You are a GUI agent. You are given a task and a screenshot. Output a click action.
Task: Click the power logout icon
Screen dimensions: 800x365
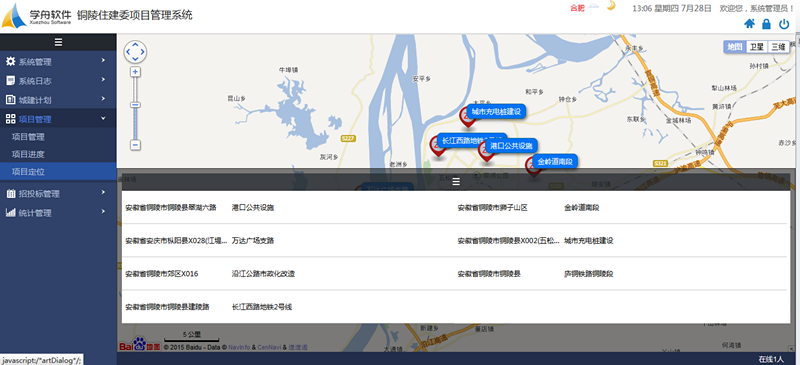pos(784,24)
